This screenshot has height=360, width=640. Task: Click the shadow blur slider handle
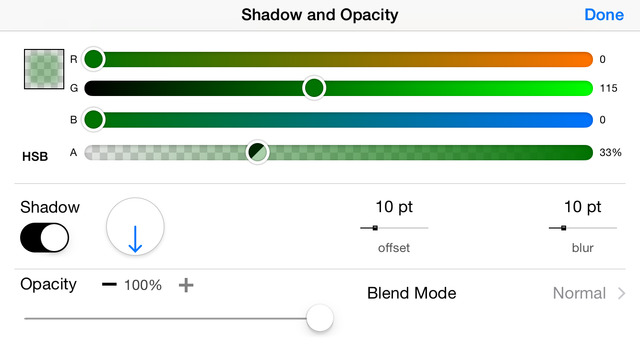tap(563, 228)
